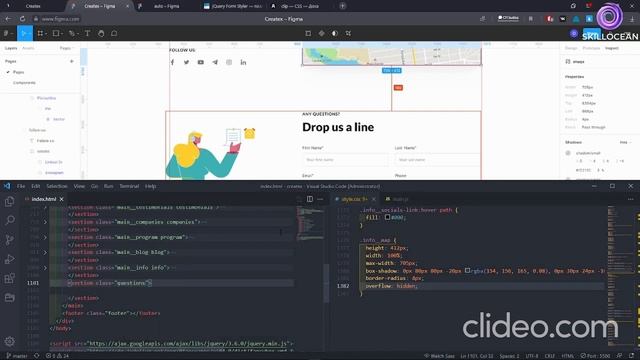Click the 'Your first name' input on canvas

(x=346, y=160)
